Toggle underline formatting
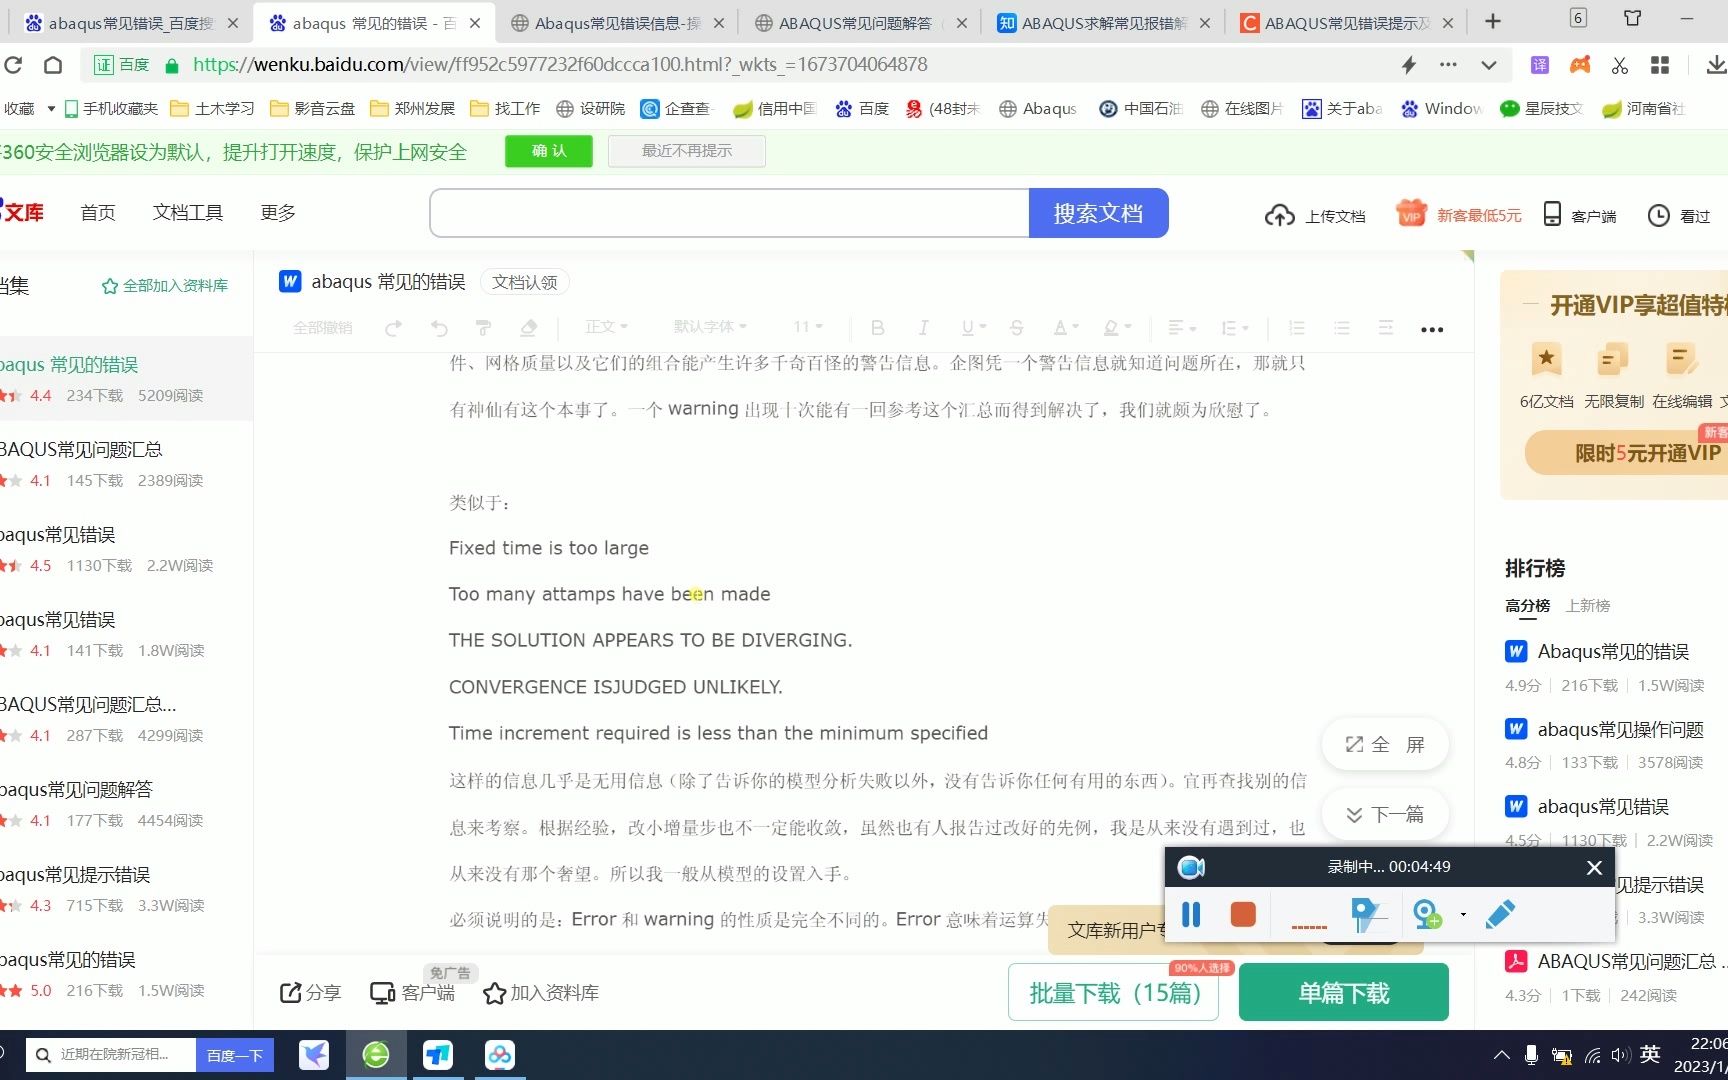Viewport: 1728px width, 1080px height. click(x=973, y=328)
